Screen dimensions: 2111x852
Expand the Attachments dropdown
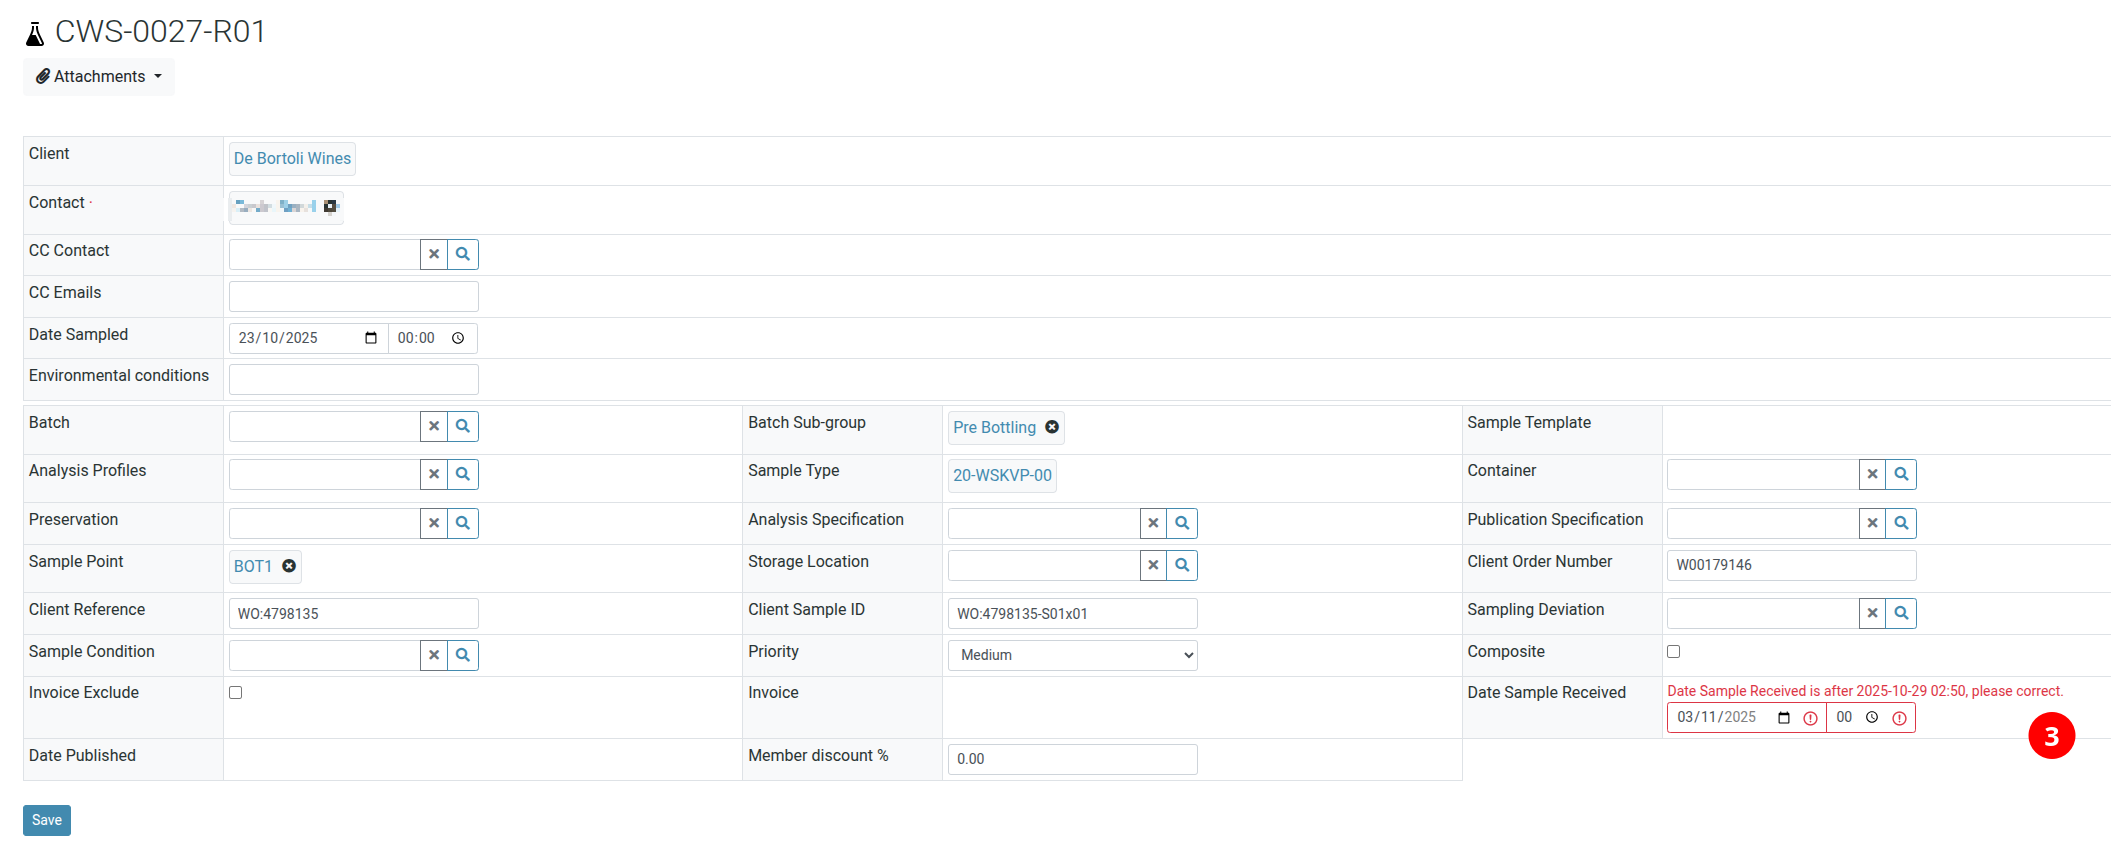pos(99,77)
